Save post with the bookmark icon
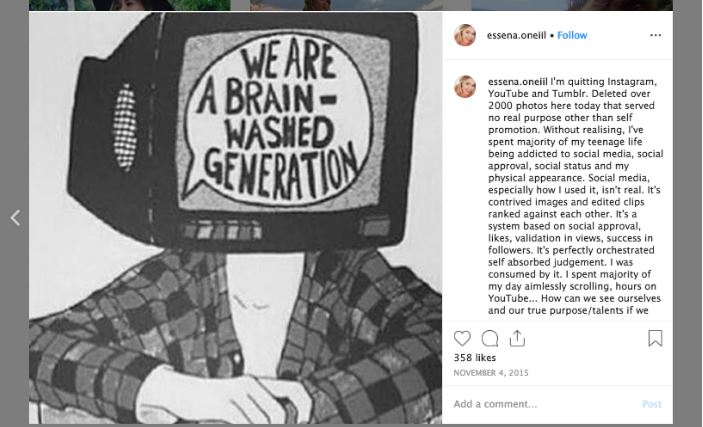 tap(655, 338)
